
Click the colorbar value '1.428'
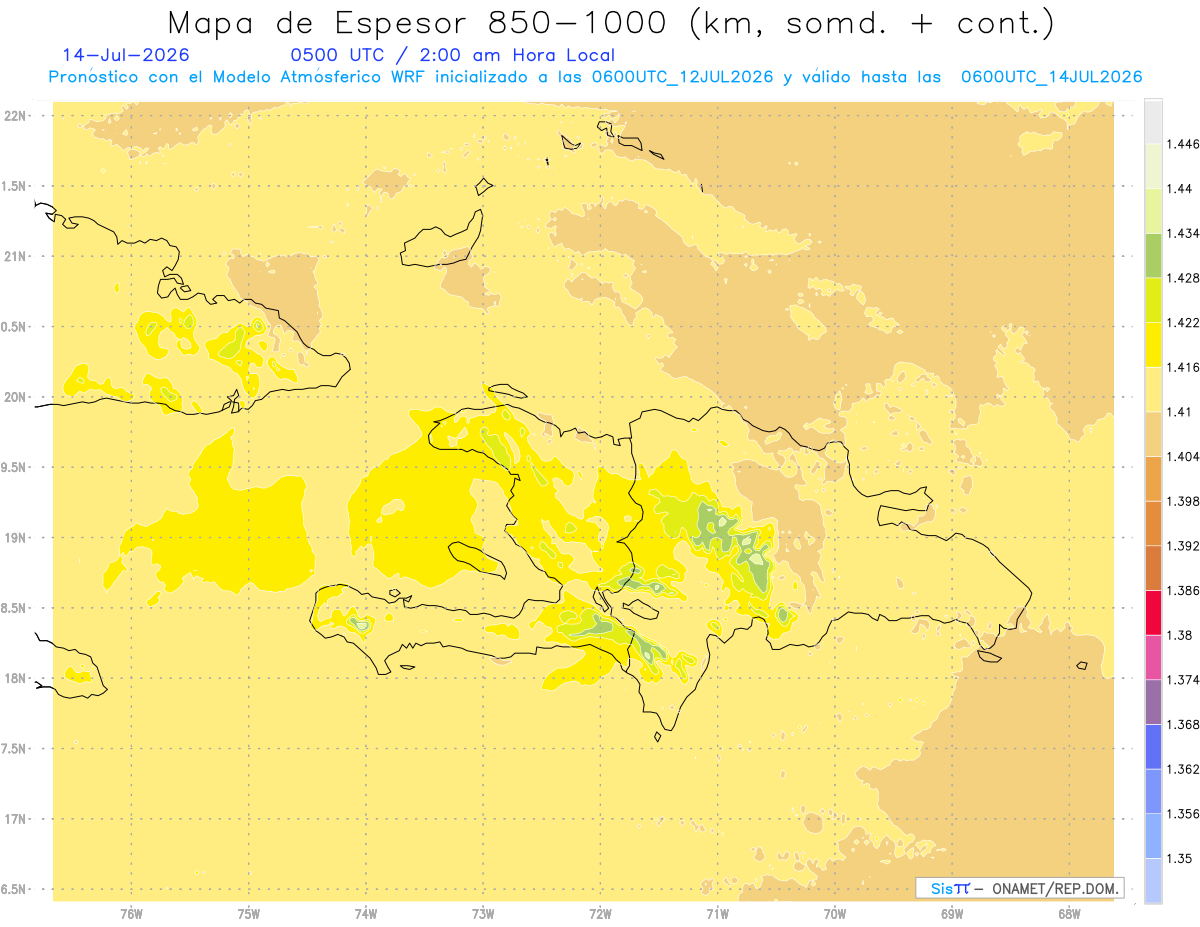[x=1183, y=278]
